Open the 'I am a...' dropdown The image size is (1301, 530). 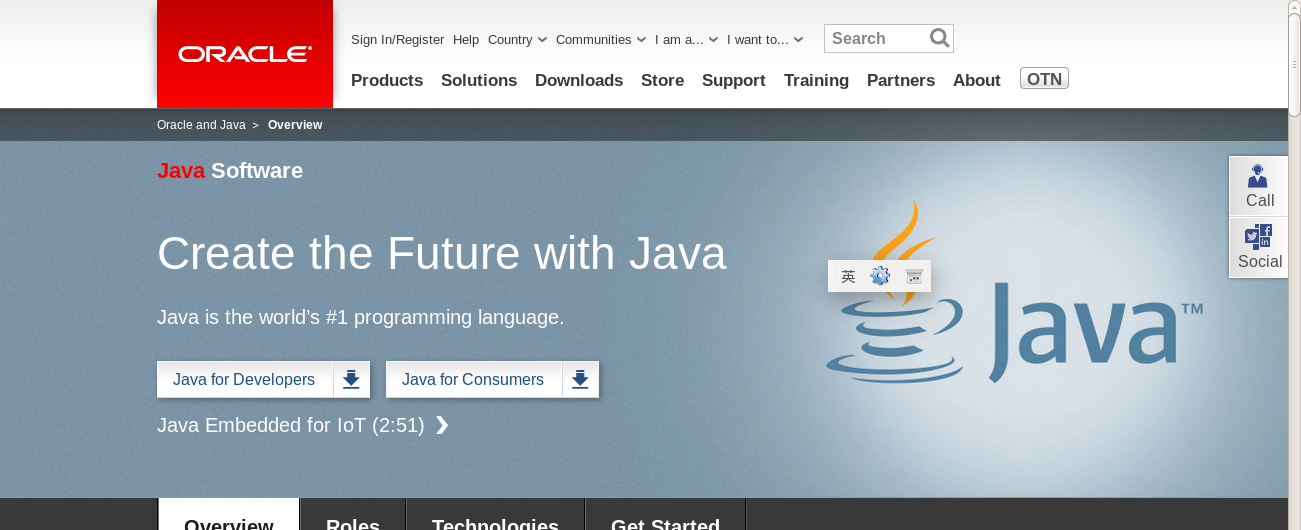coord(686,40)
